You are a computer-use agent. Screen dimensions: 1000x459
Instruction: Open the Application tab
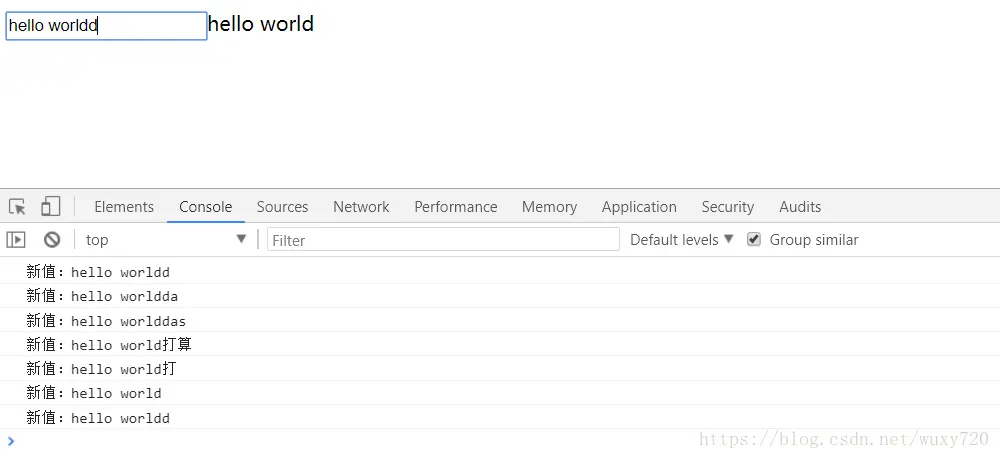pos(639,207)
